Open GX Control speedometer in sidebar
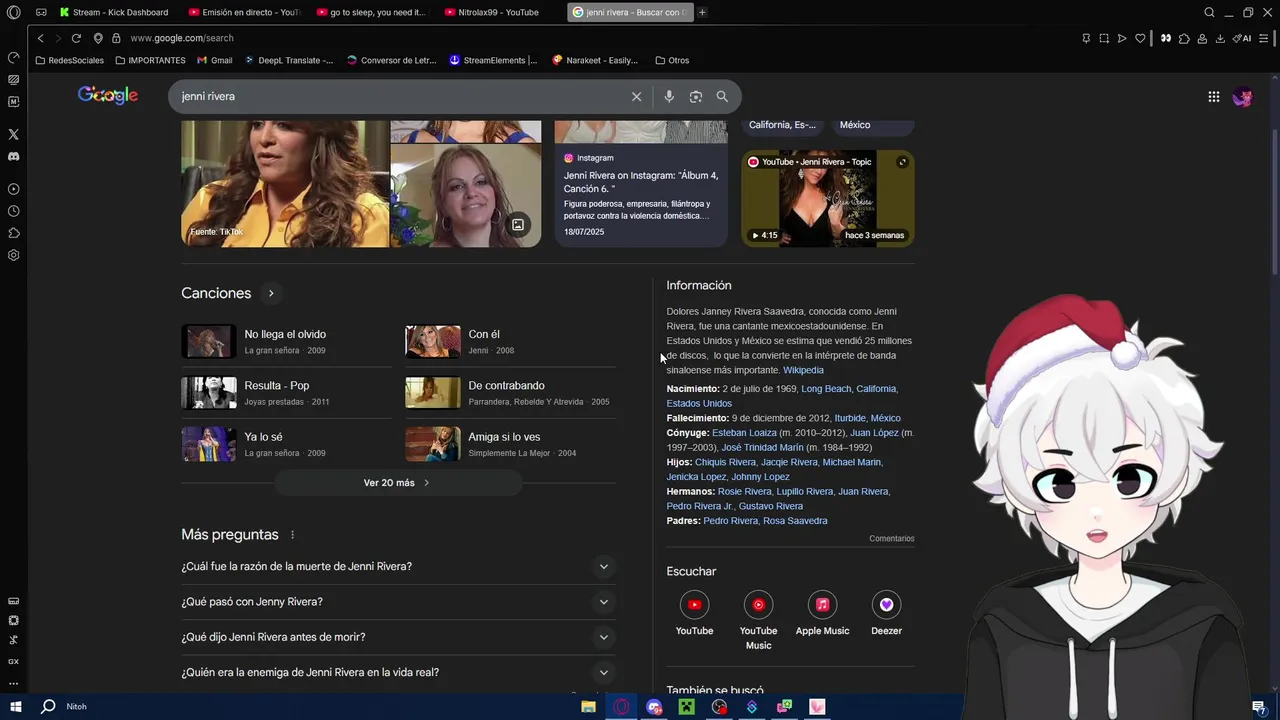Image resolution: width=1280 pixels, height=720 pixels. 13,57
